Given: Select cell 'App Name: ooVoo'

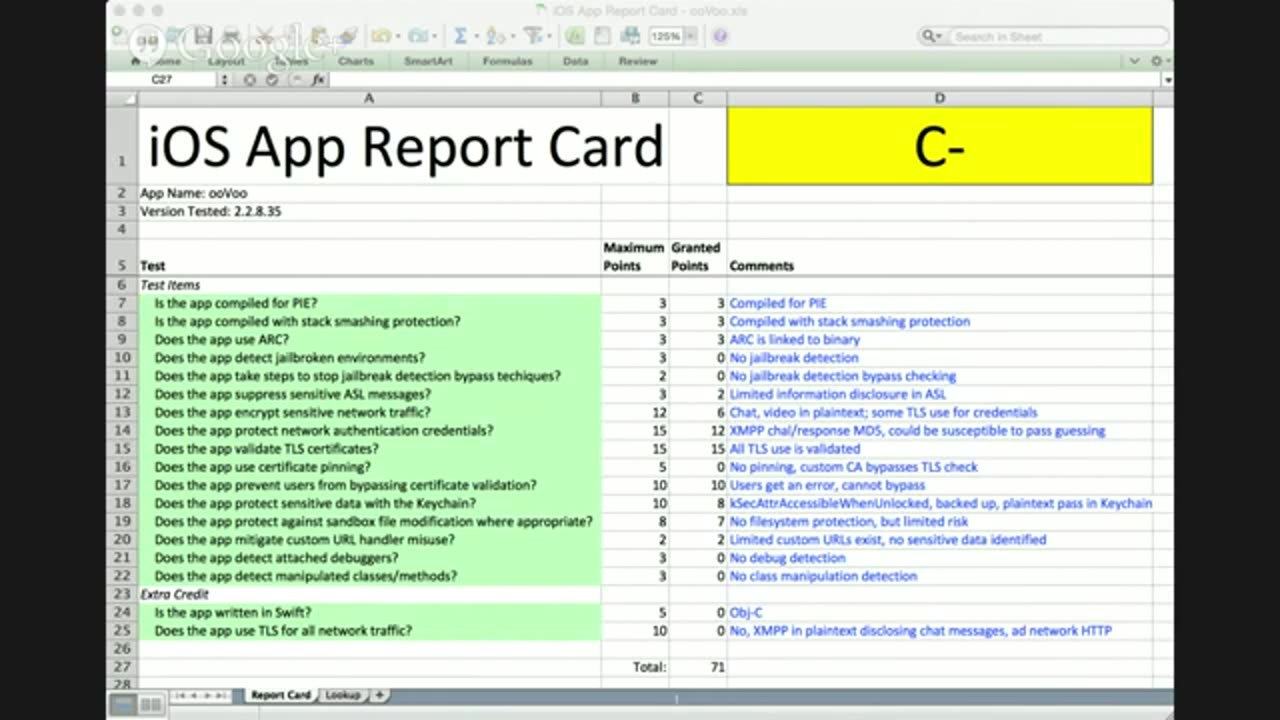Looking at the screenshot, I should 369,193.
